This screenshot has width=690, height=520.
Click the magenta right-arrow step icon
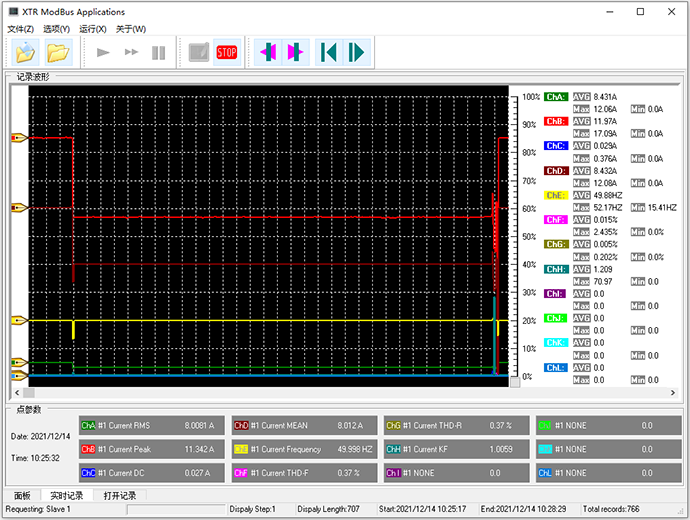(295, 51)
